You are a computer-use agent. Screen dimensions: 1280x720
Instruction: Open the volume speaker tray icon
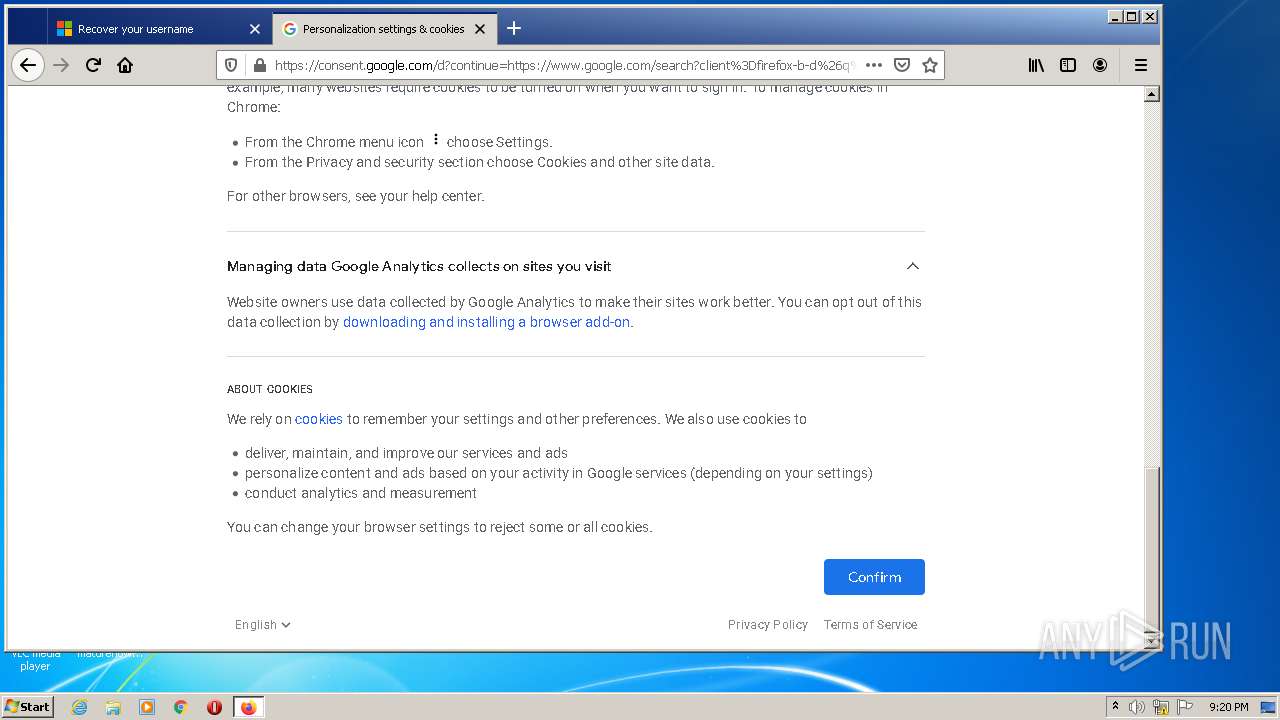tap(1136, 707)
